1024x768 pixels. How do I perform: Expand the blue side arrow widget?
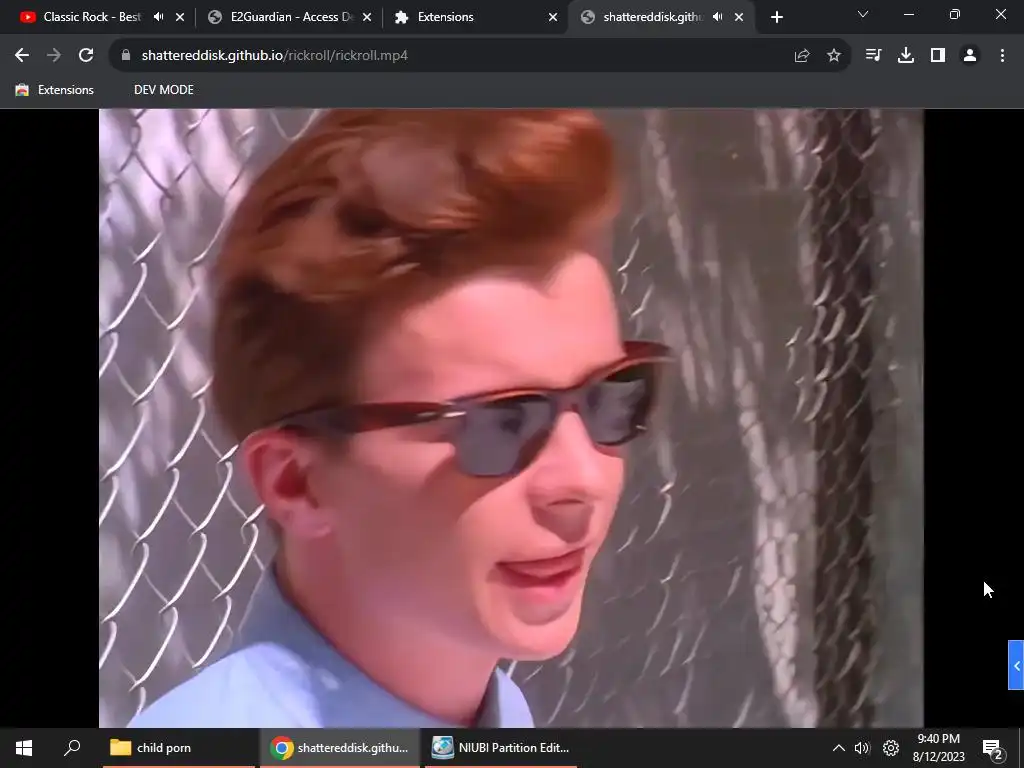point(1016,665)
